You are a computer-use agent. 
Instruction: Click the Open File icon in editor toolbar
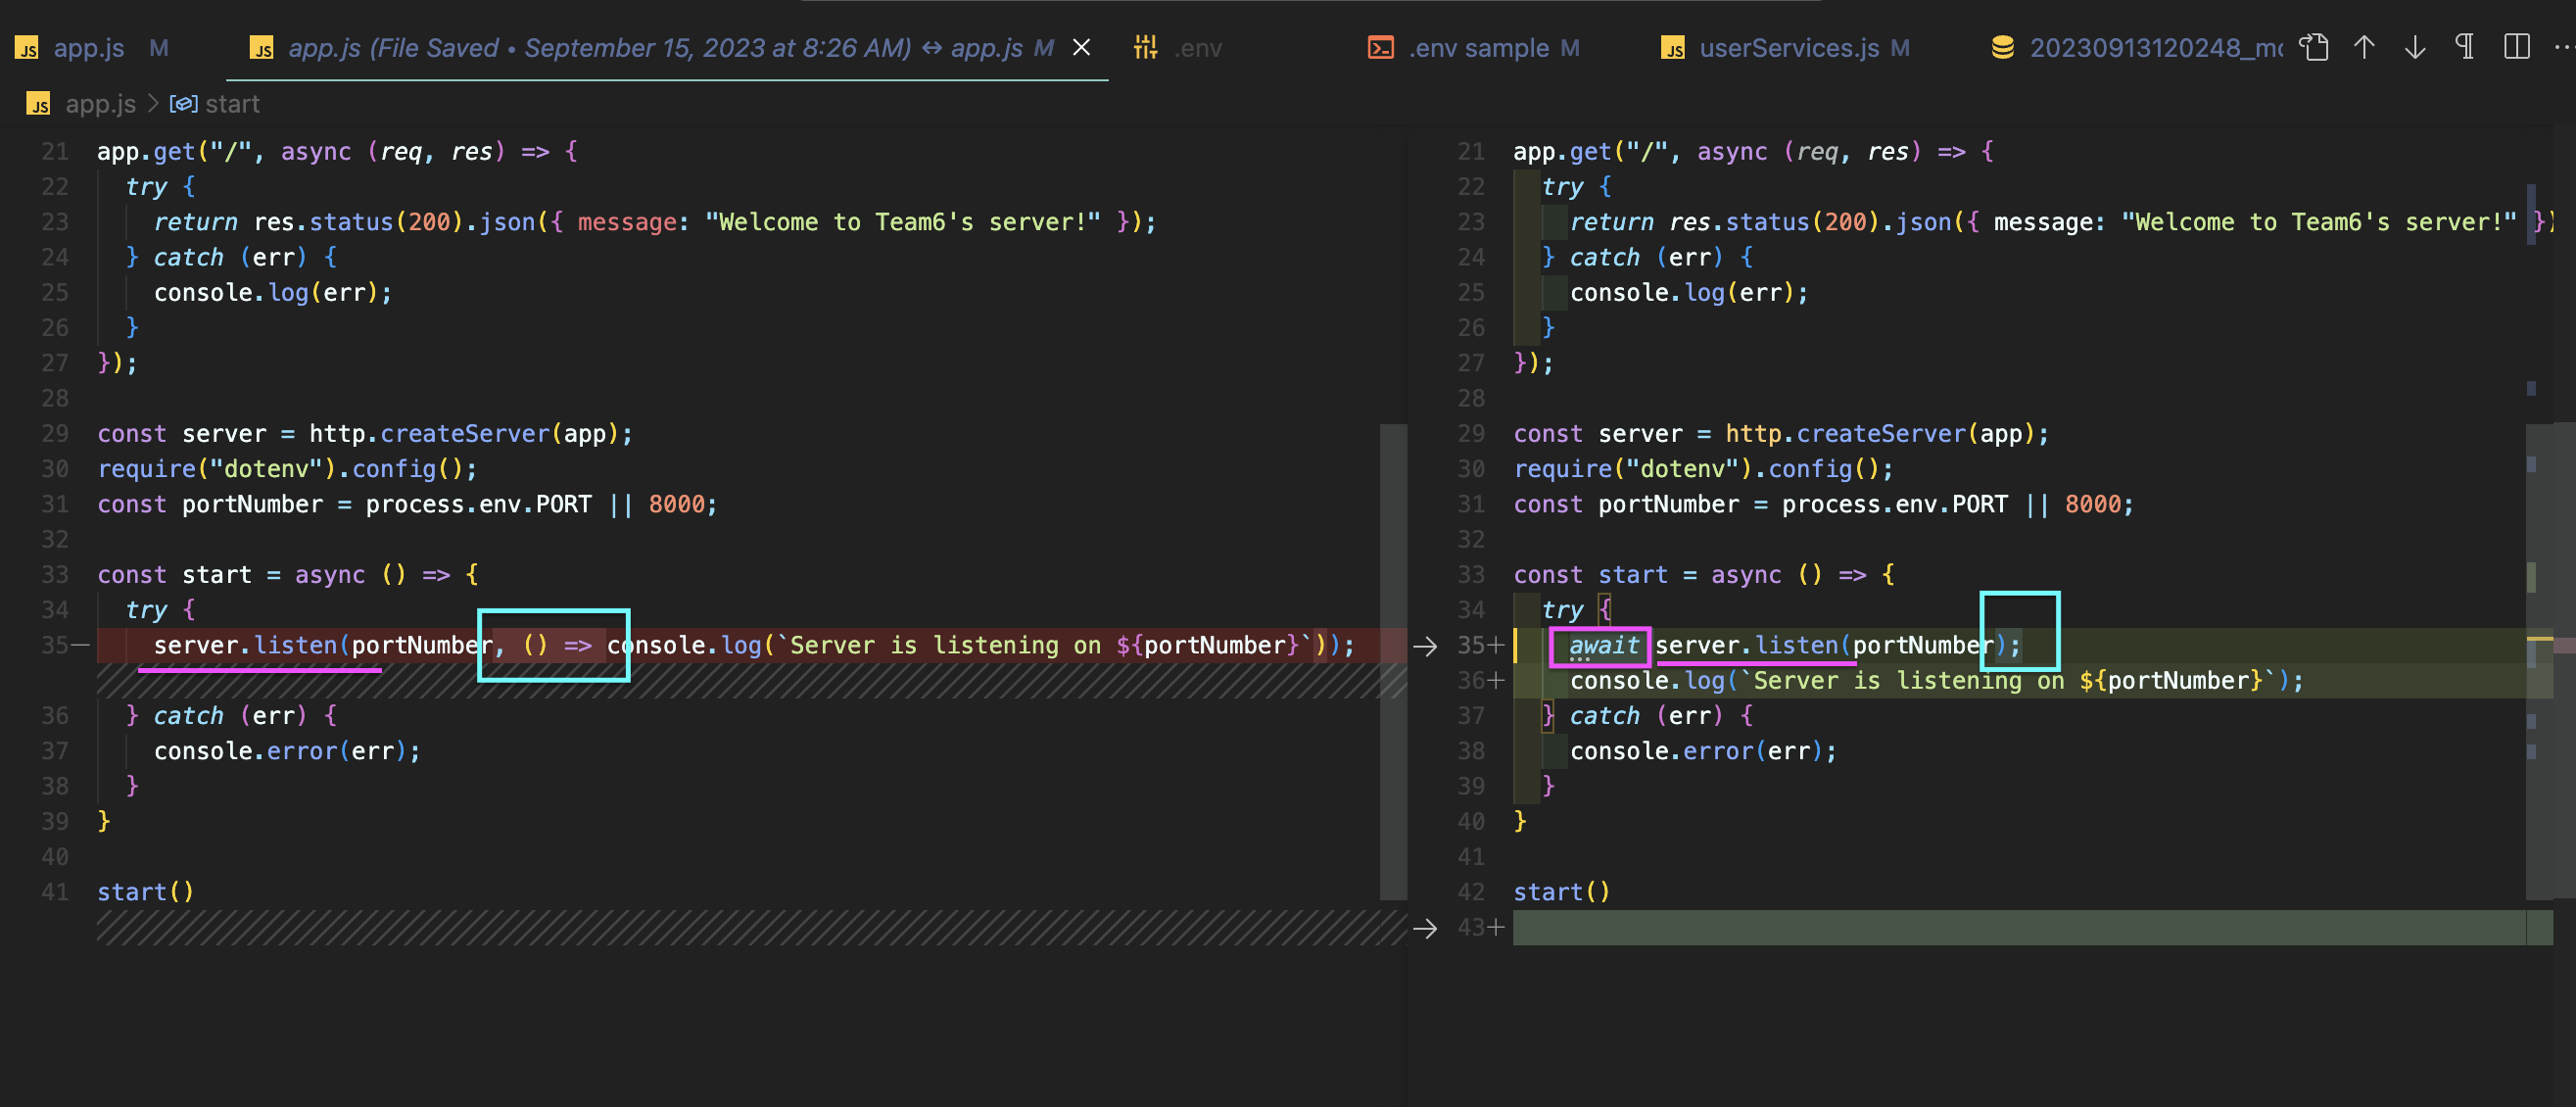(x=2314, y=47)
